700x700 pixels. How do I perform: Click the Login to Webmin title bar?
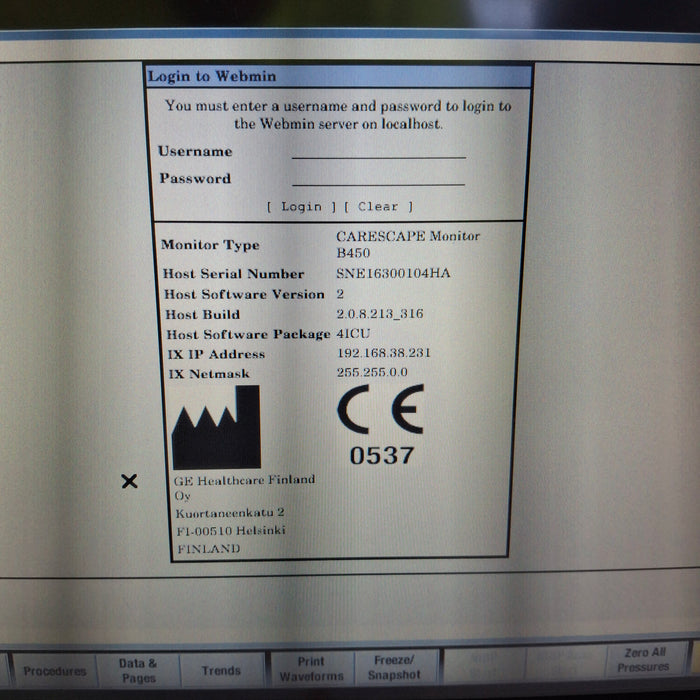pos(339,76)
